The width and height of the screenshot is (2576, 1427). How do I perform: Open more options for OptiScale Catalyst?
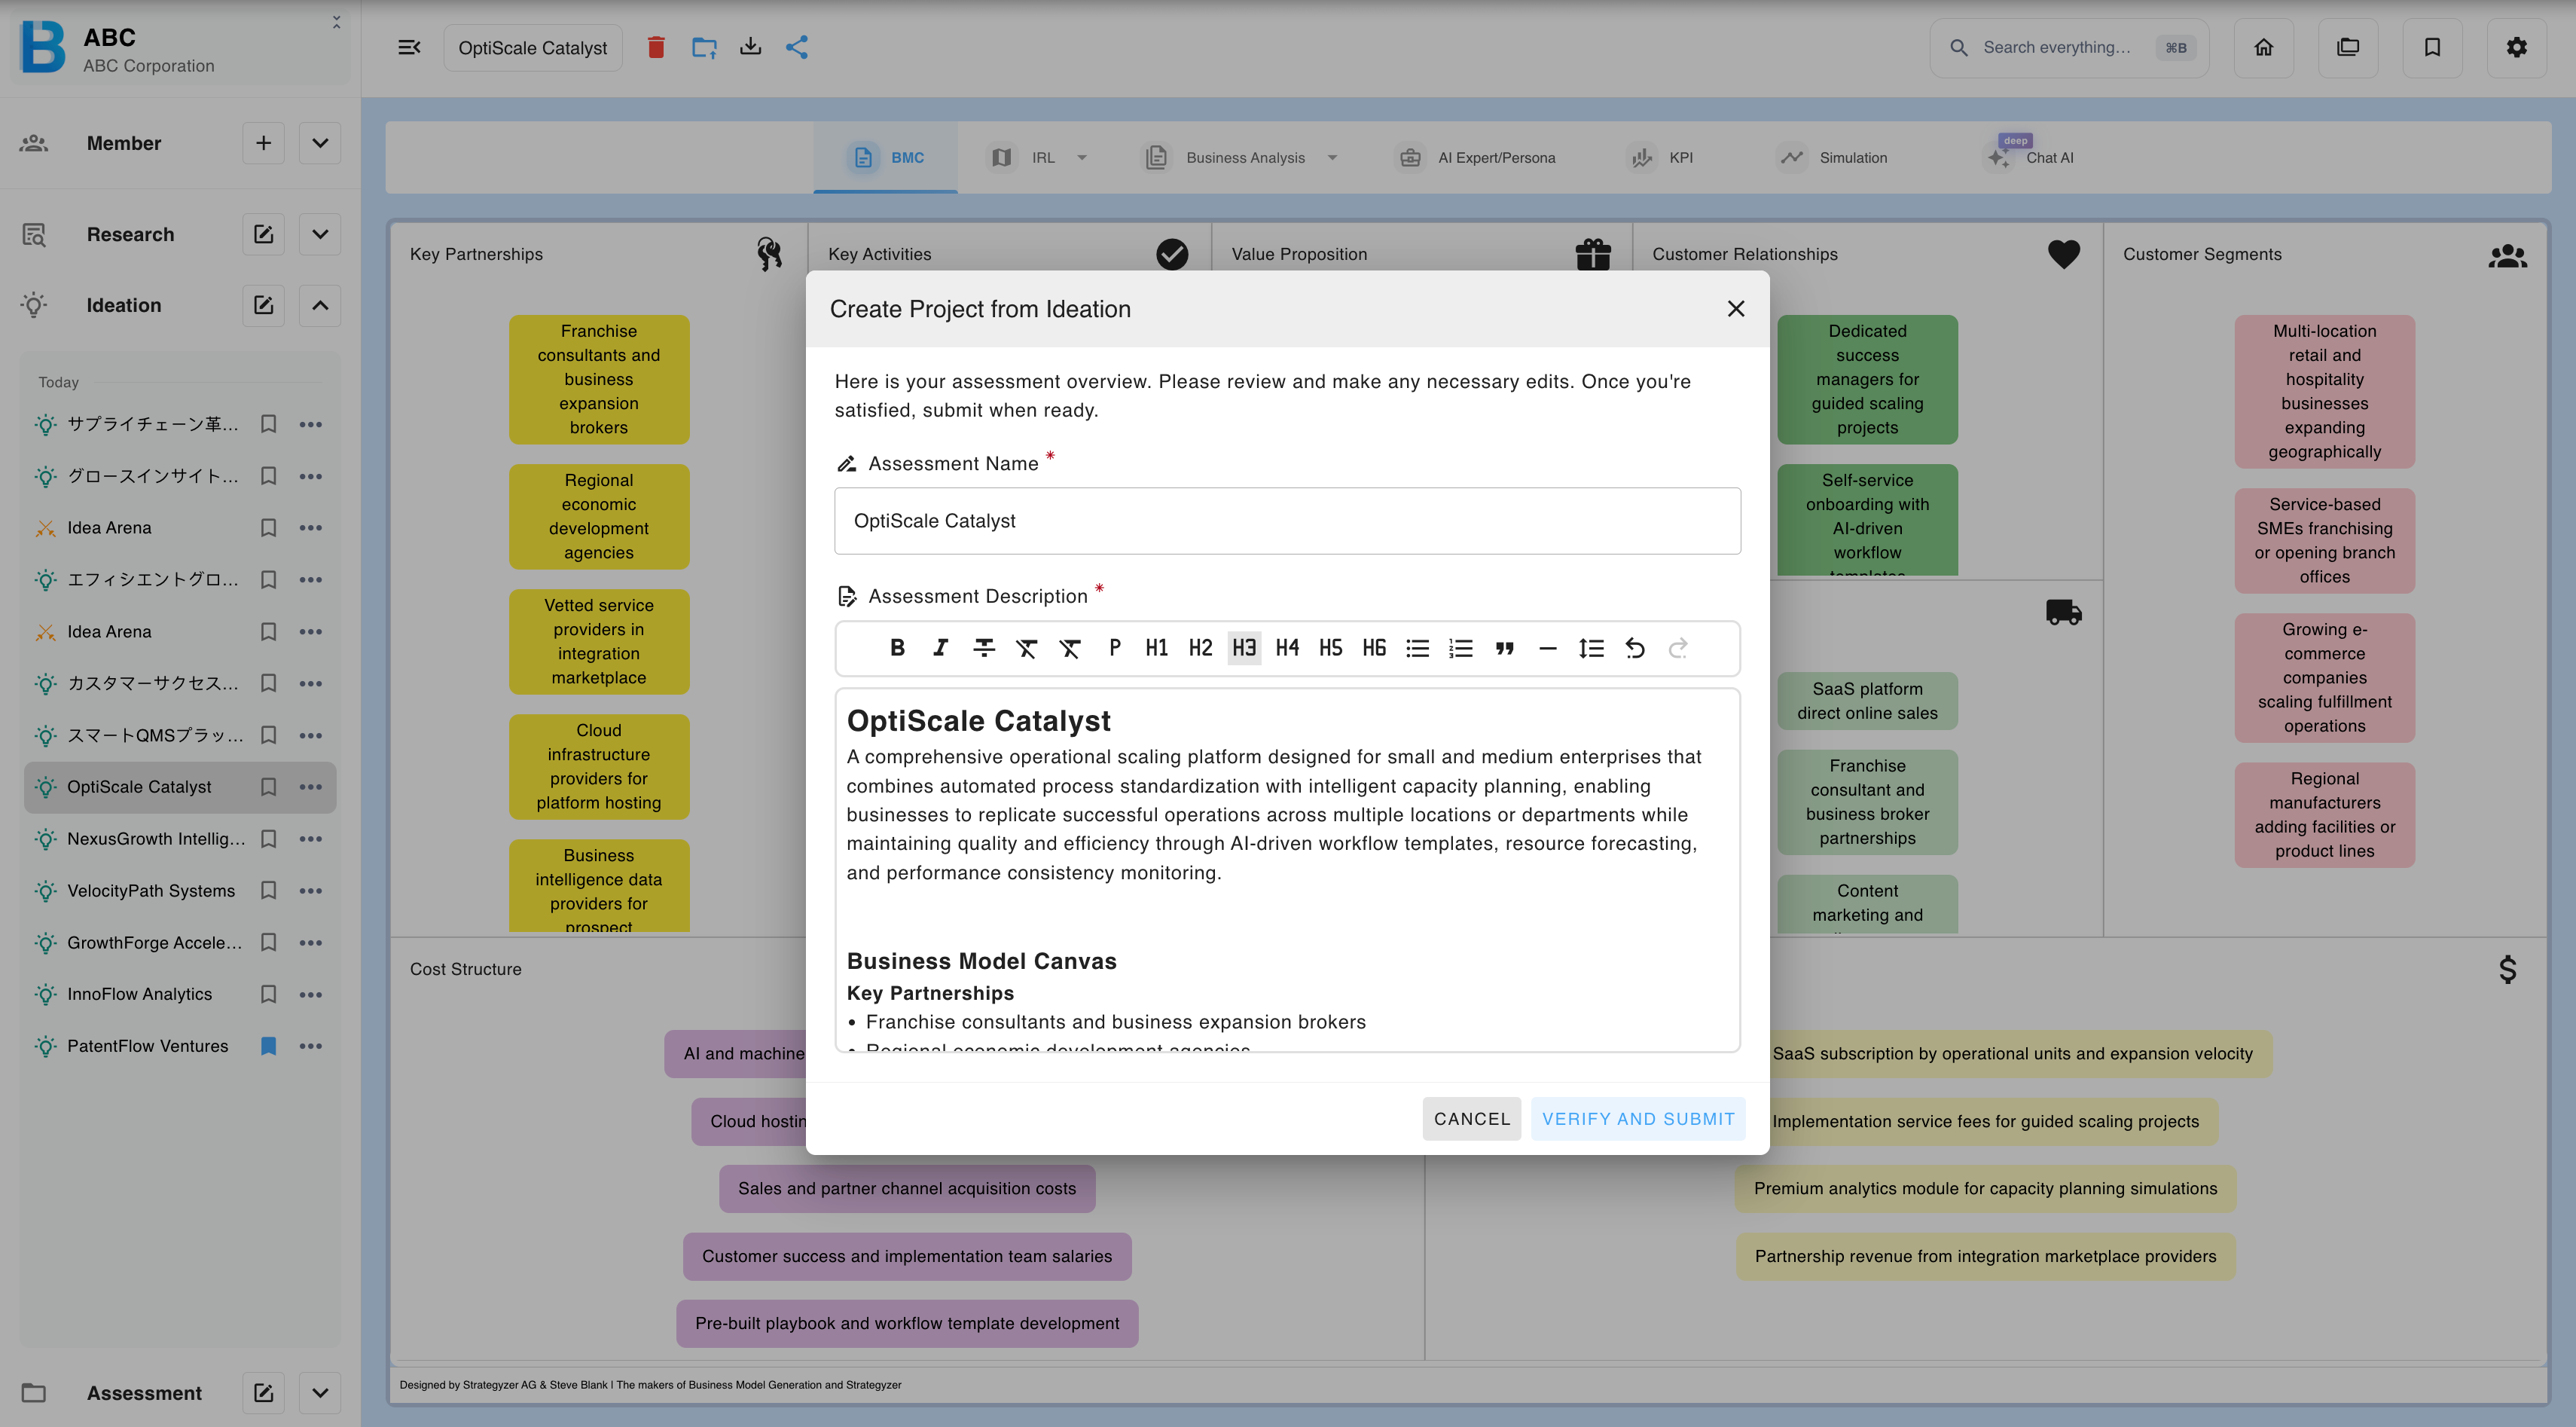[x=311, y=787]
